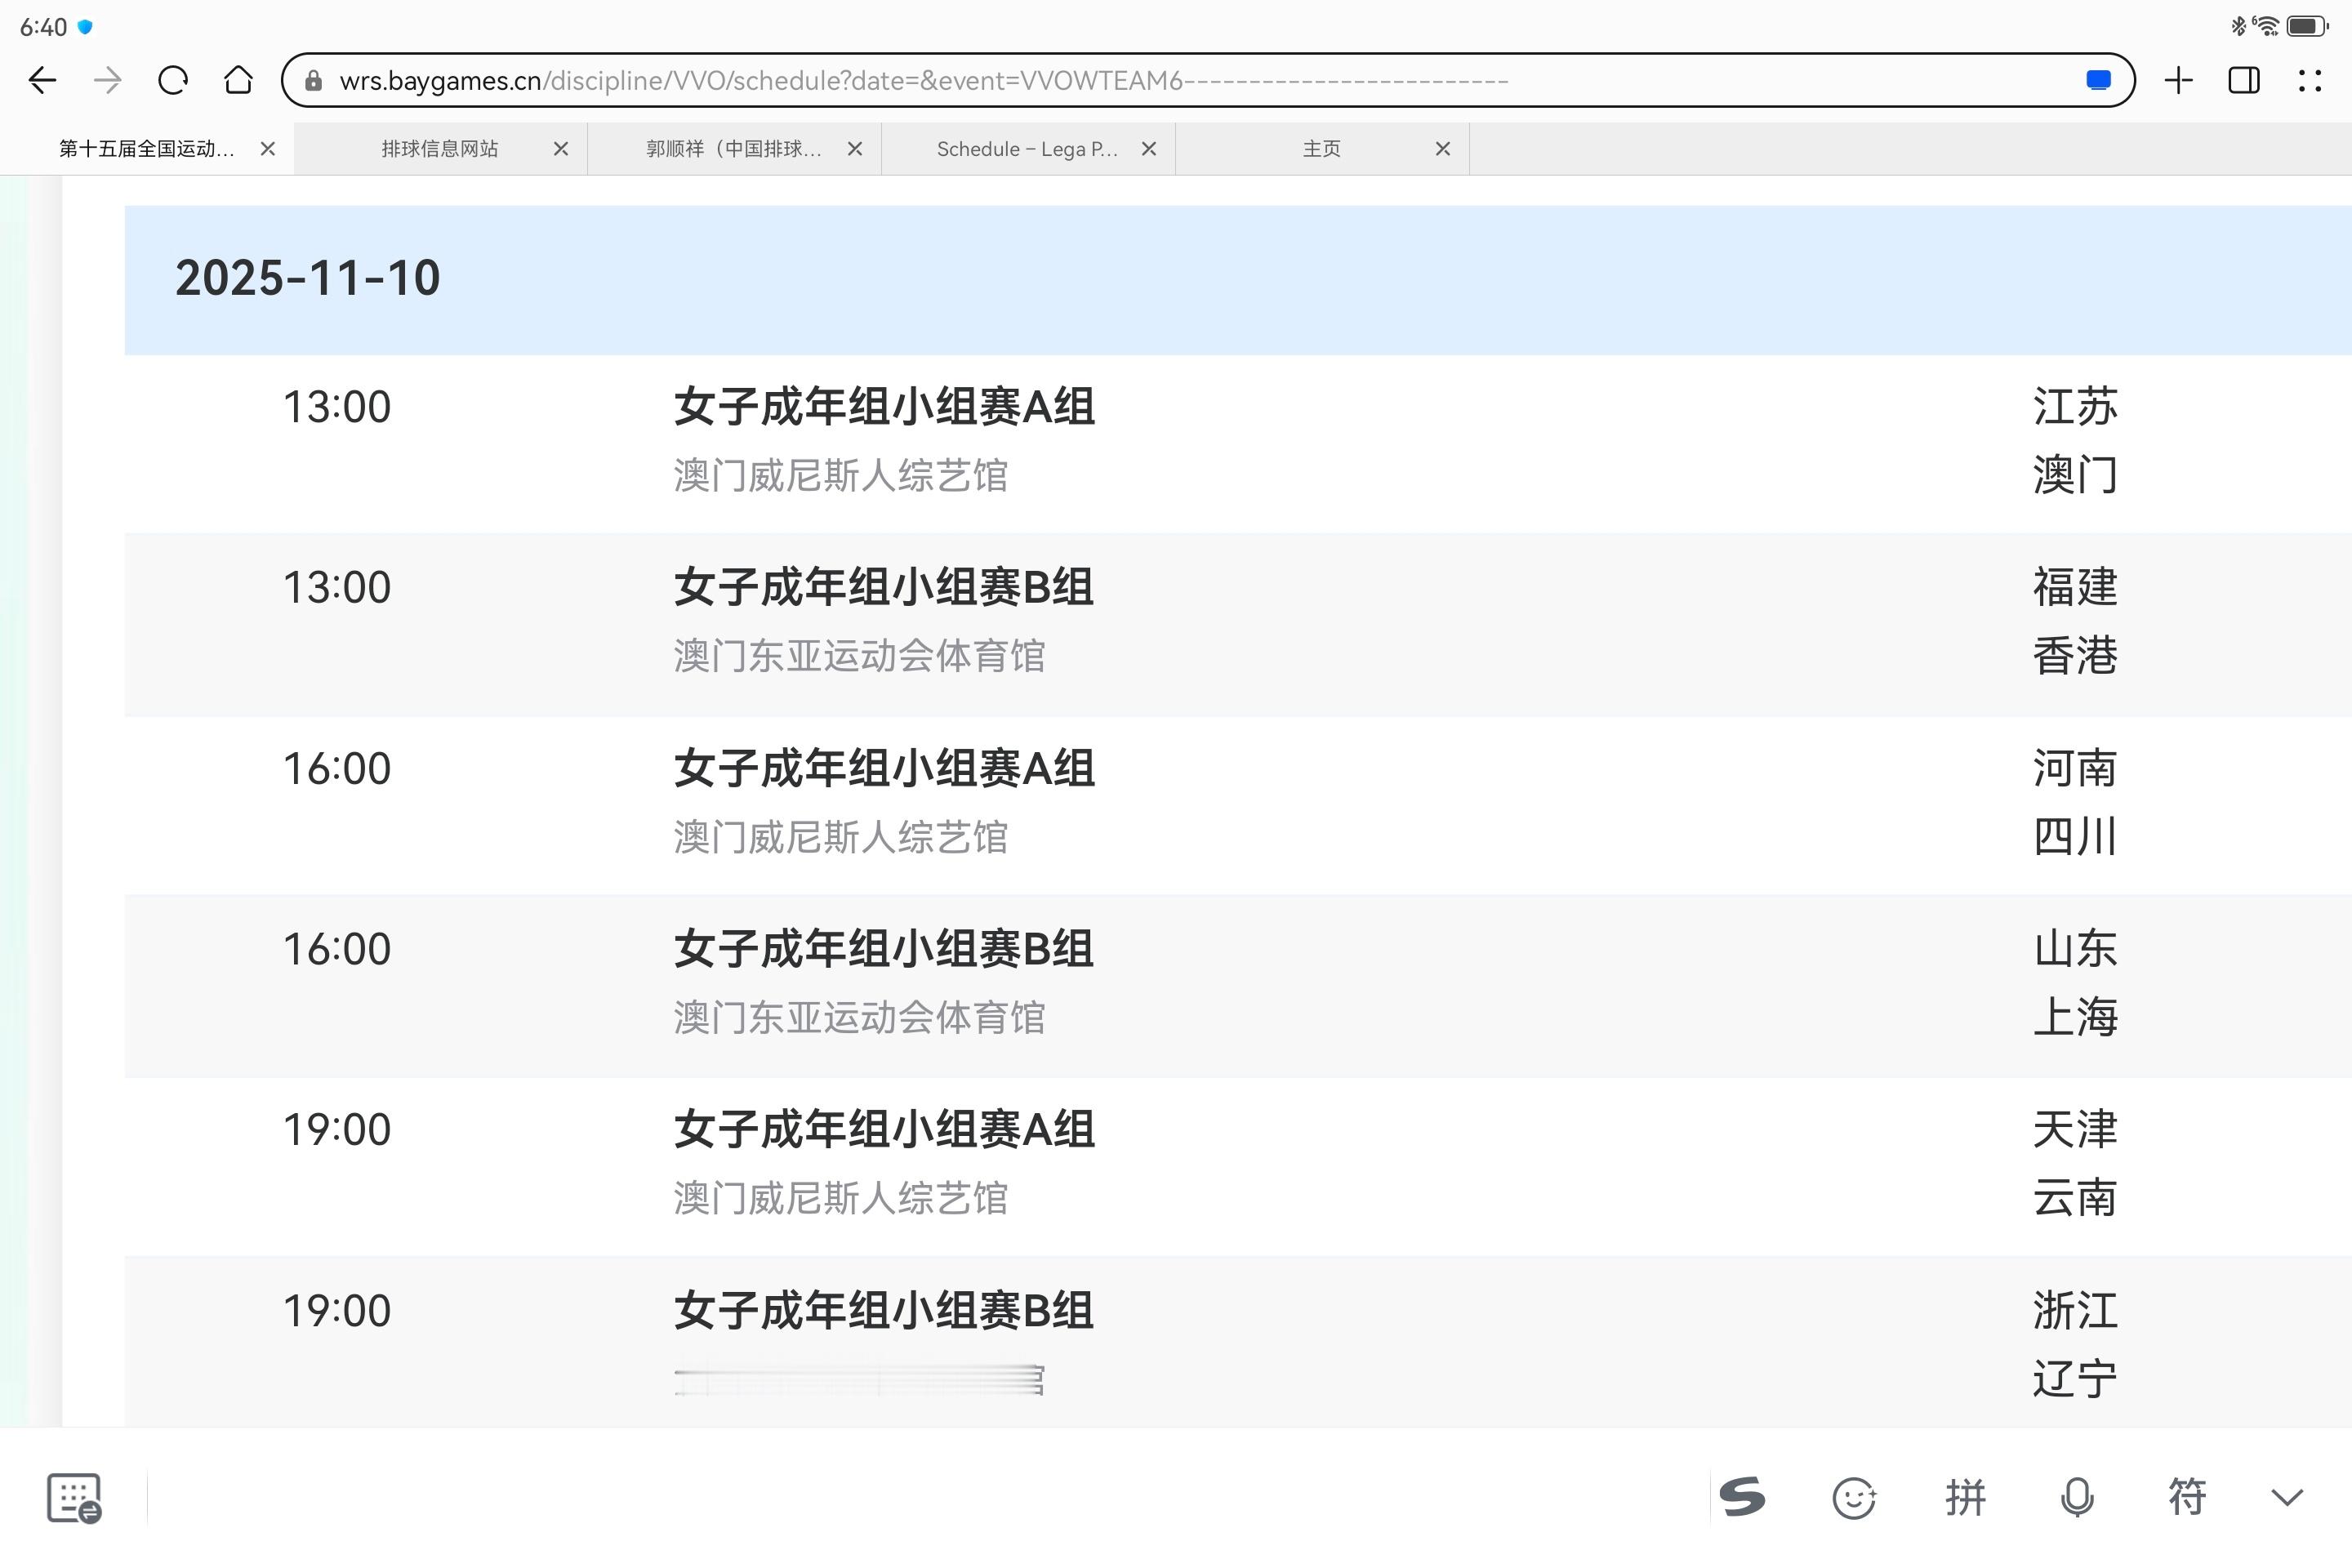This screenshot has width=2352, height=1568.
Task: Open the 16:00 山东 vs 上海 match
Action: tap(884, 983)
